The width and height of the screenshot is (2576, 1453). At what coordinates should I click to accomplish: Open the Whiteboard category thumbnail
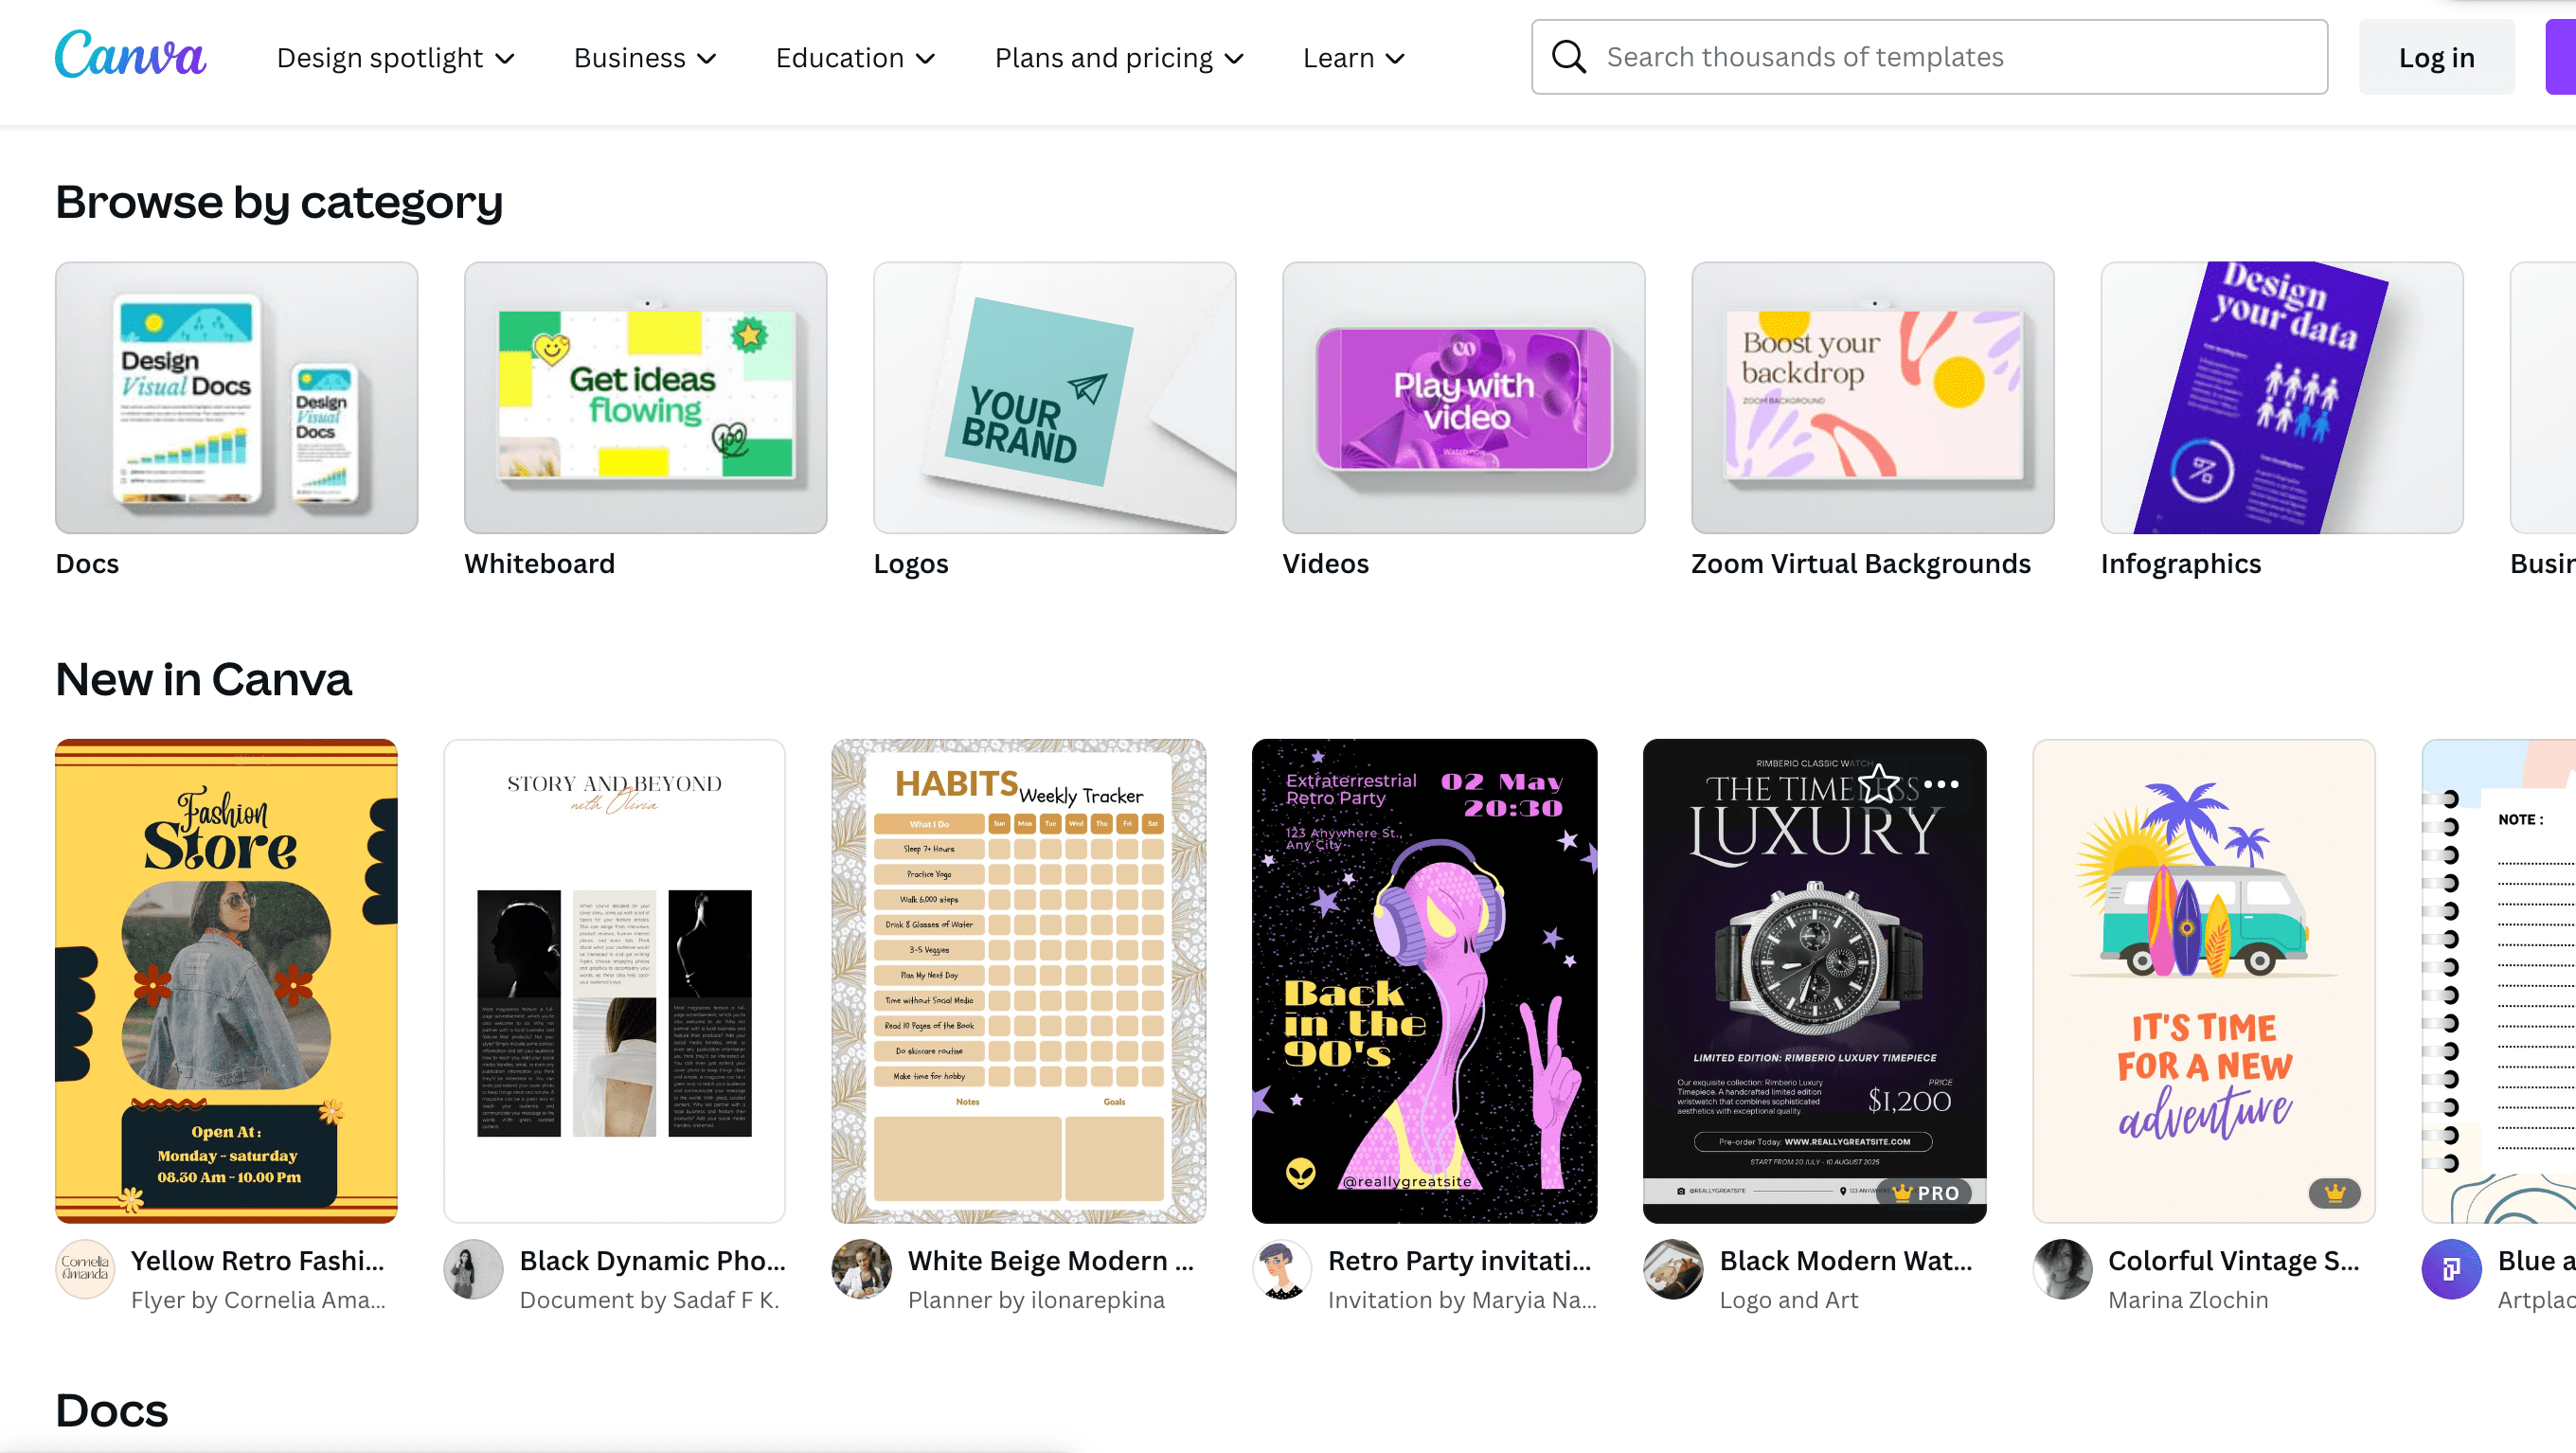click(x=645, y=398)
